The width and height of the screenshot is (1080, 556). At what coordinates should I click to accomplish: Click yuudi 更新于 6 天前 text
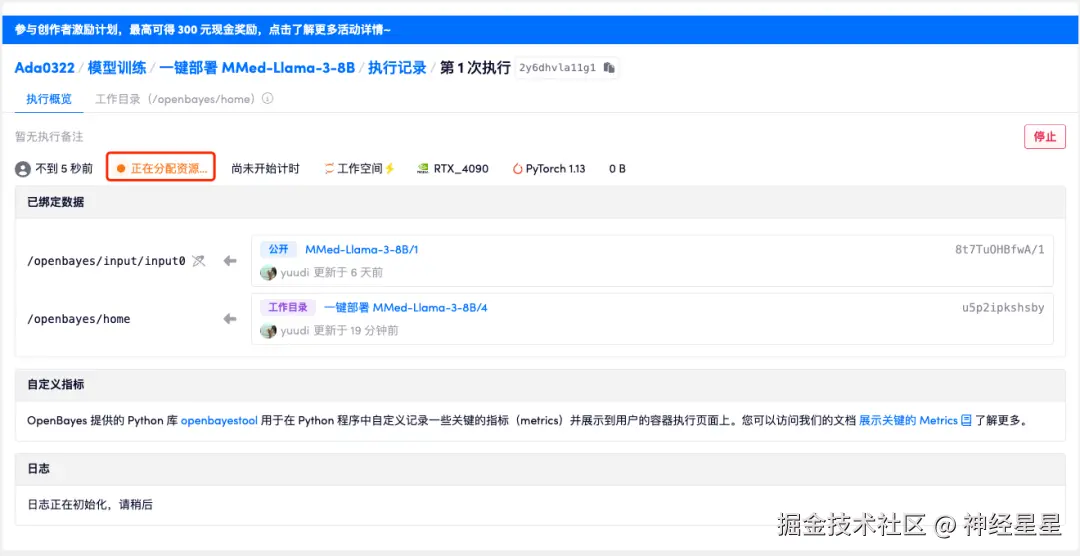point(332,273)
